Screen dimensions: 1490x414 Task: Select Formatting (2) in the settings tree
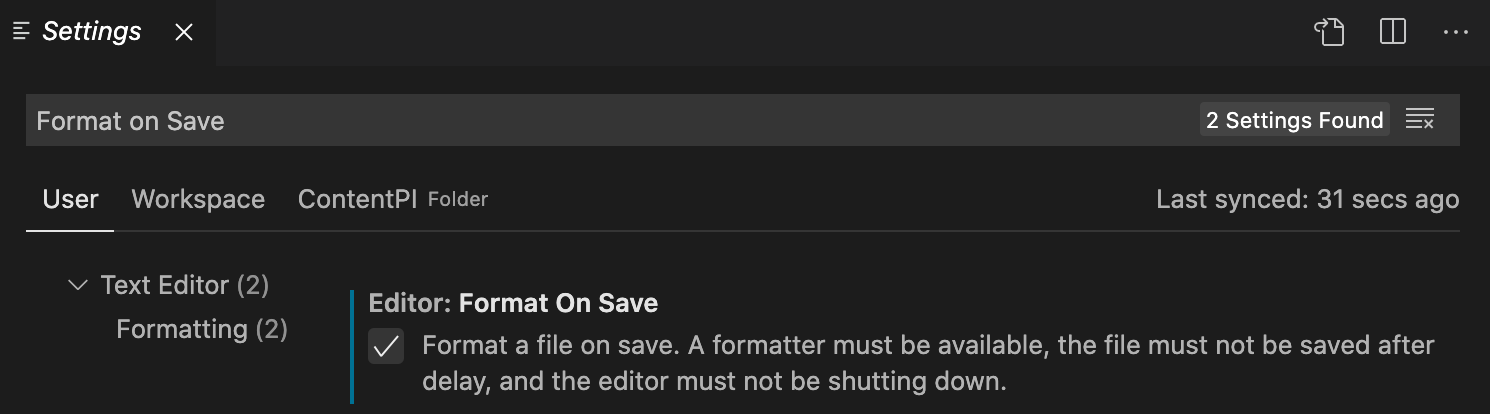202,329
